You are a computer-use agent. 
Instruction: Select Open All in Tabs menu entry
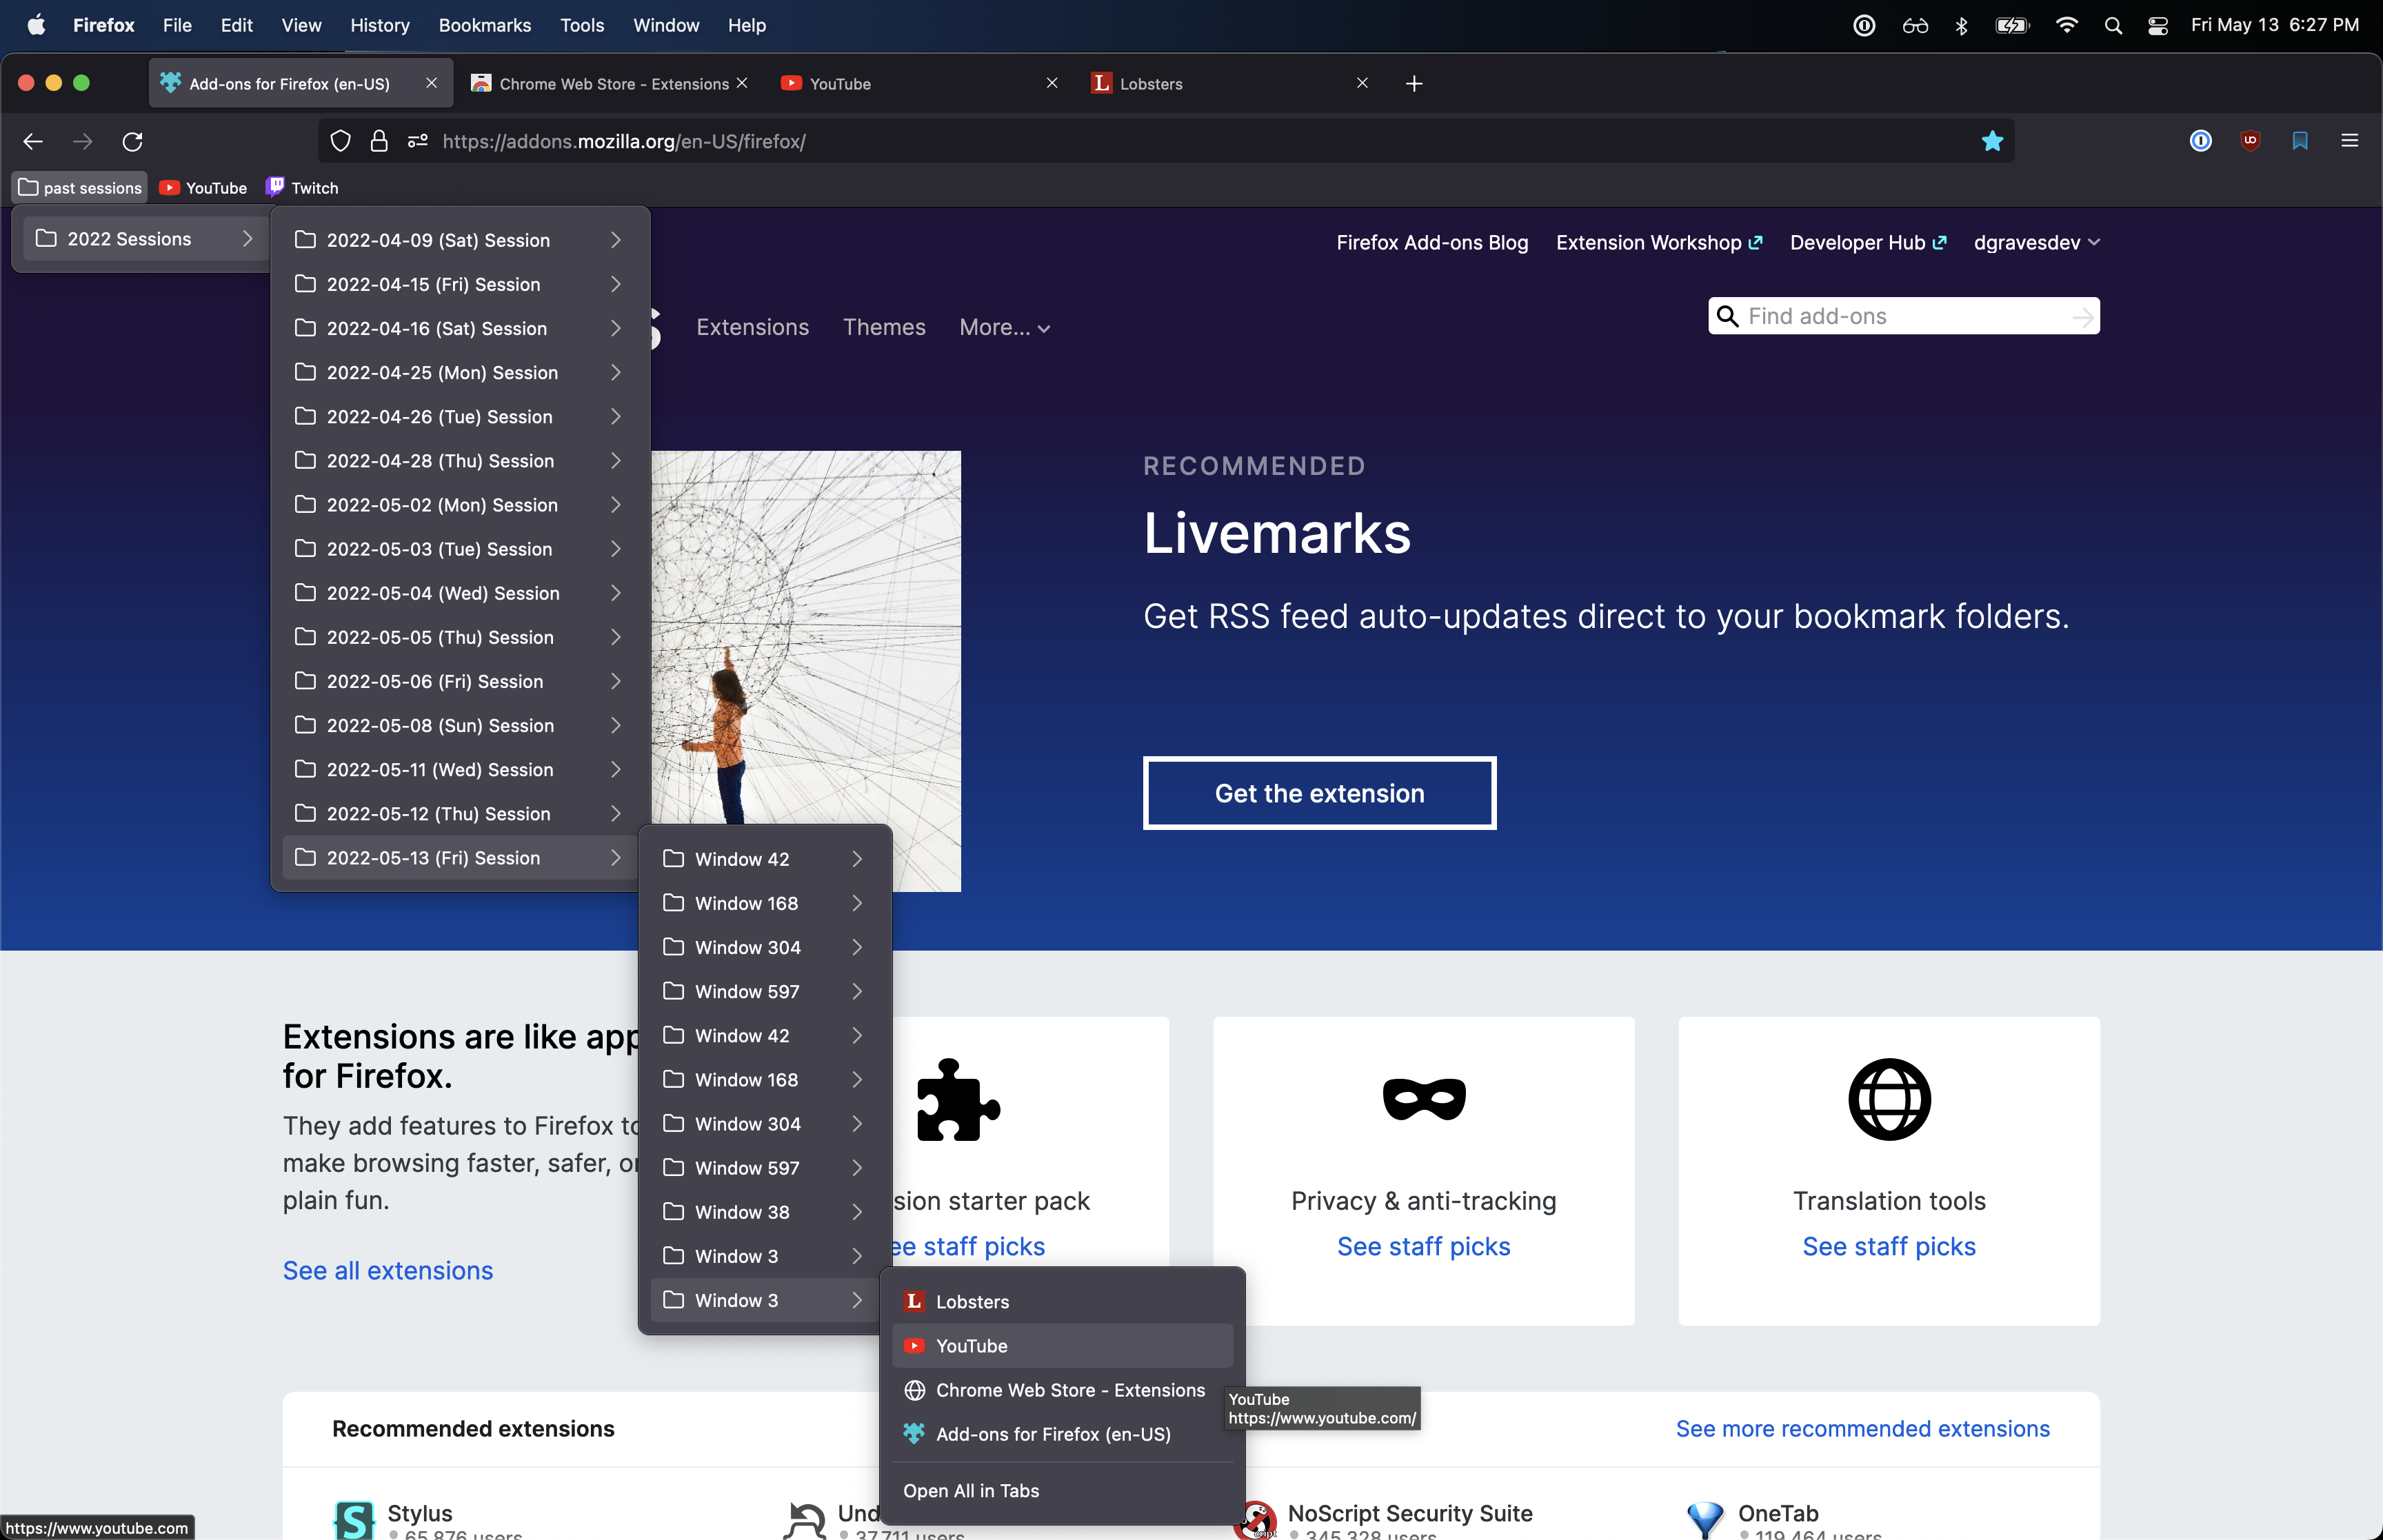(970, 1490)
